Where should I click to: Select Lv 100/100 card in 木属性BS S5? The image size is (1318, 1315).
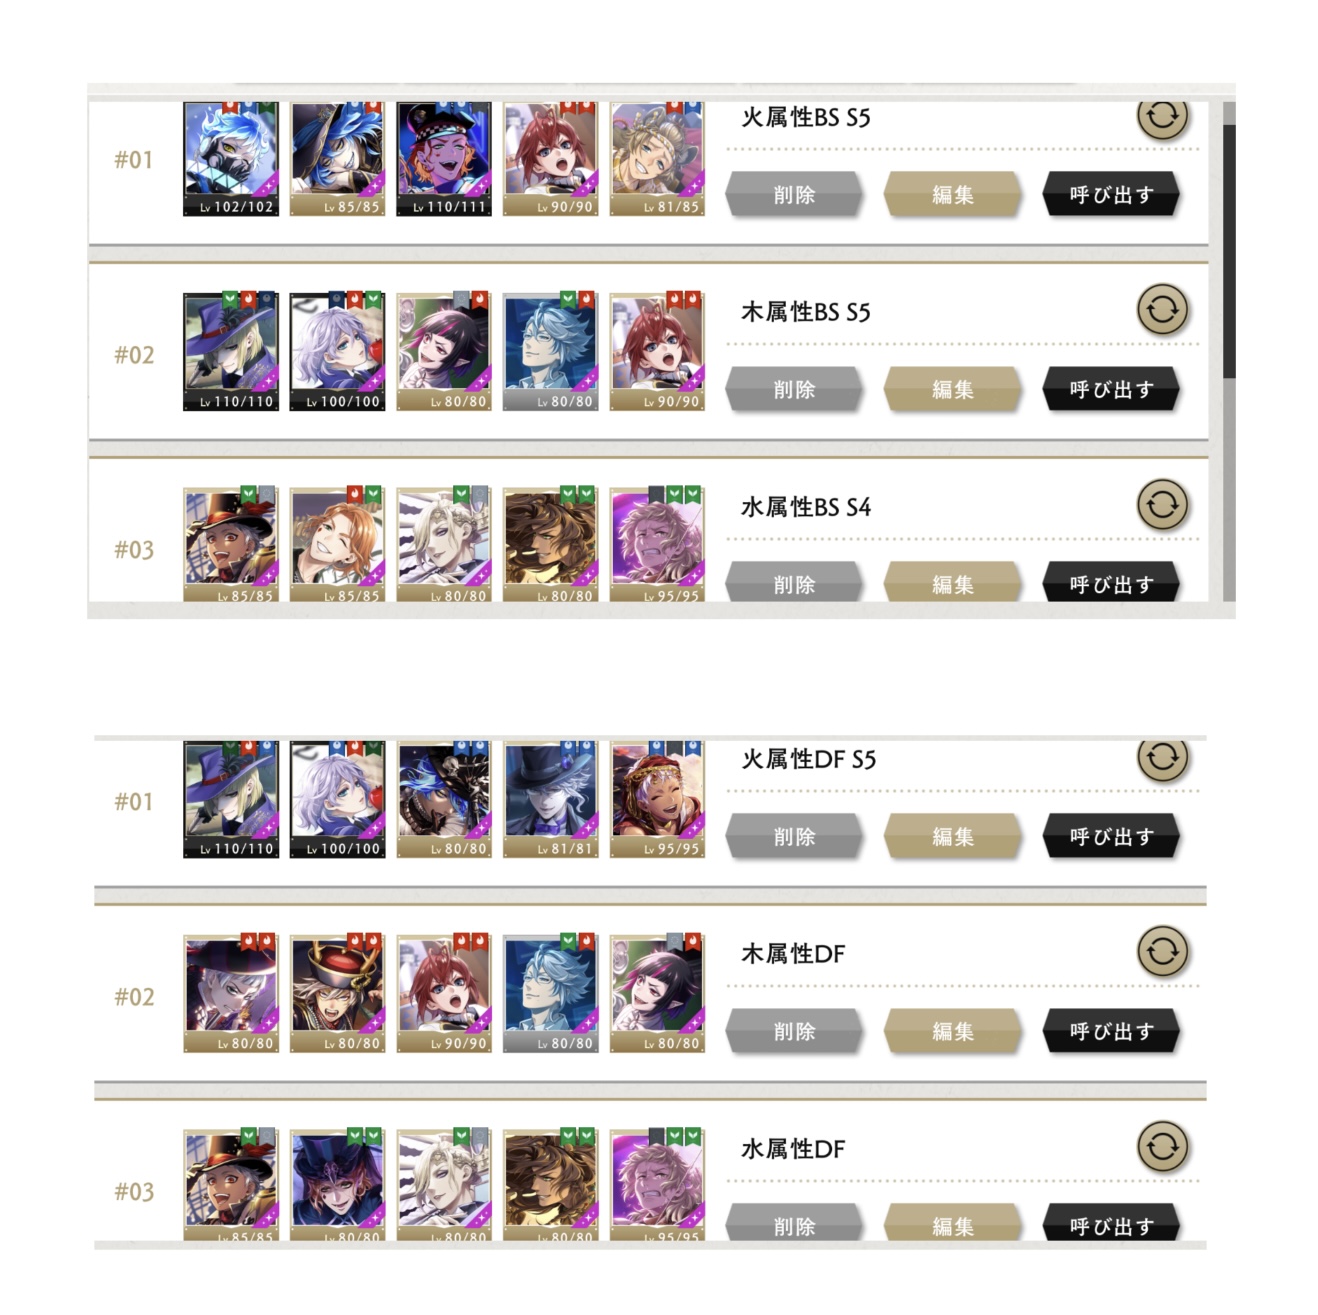pos(337,352)
